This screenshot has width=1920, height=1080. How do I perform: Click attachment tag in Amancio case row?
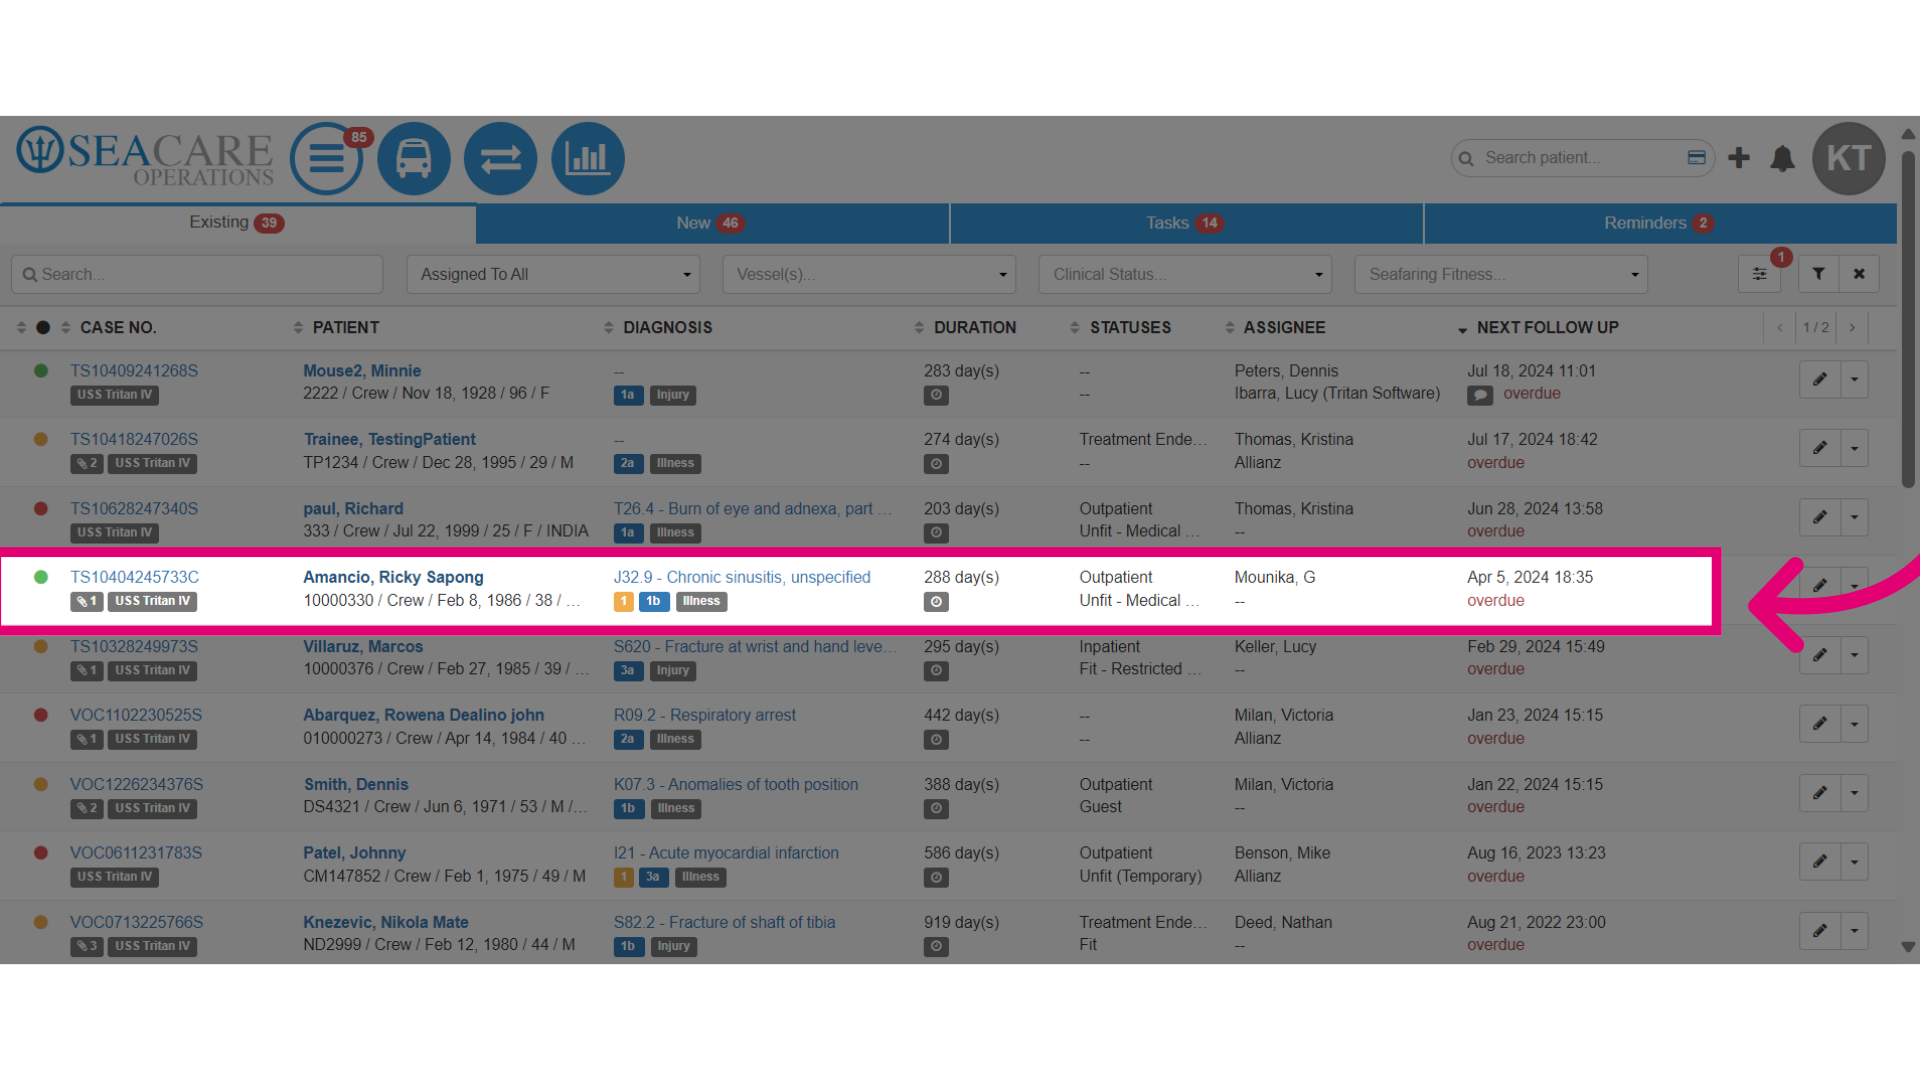pyautogui.click(x=87, y=602)
